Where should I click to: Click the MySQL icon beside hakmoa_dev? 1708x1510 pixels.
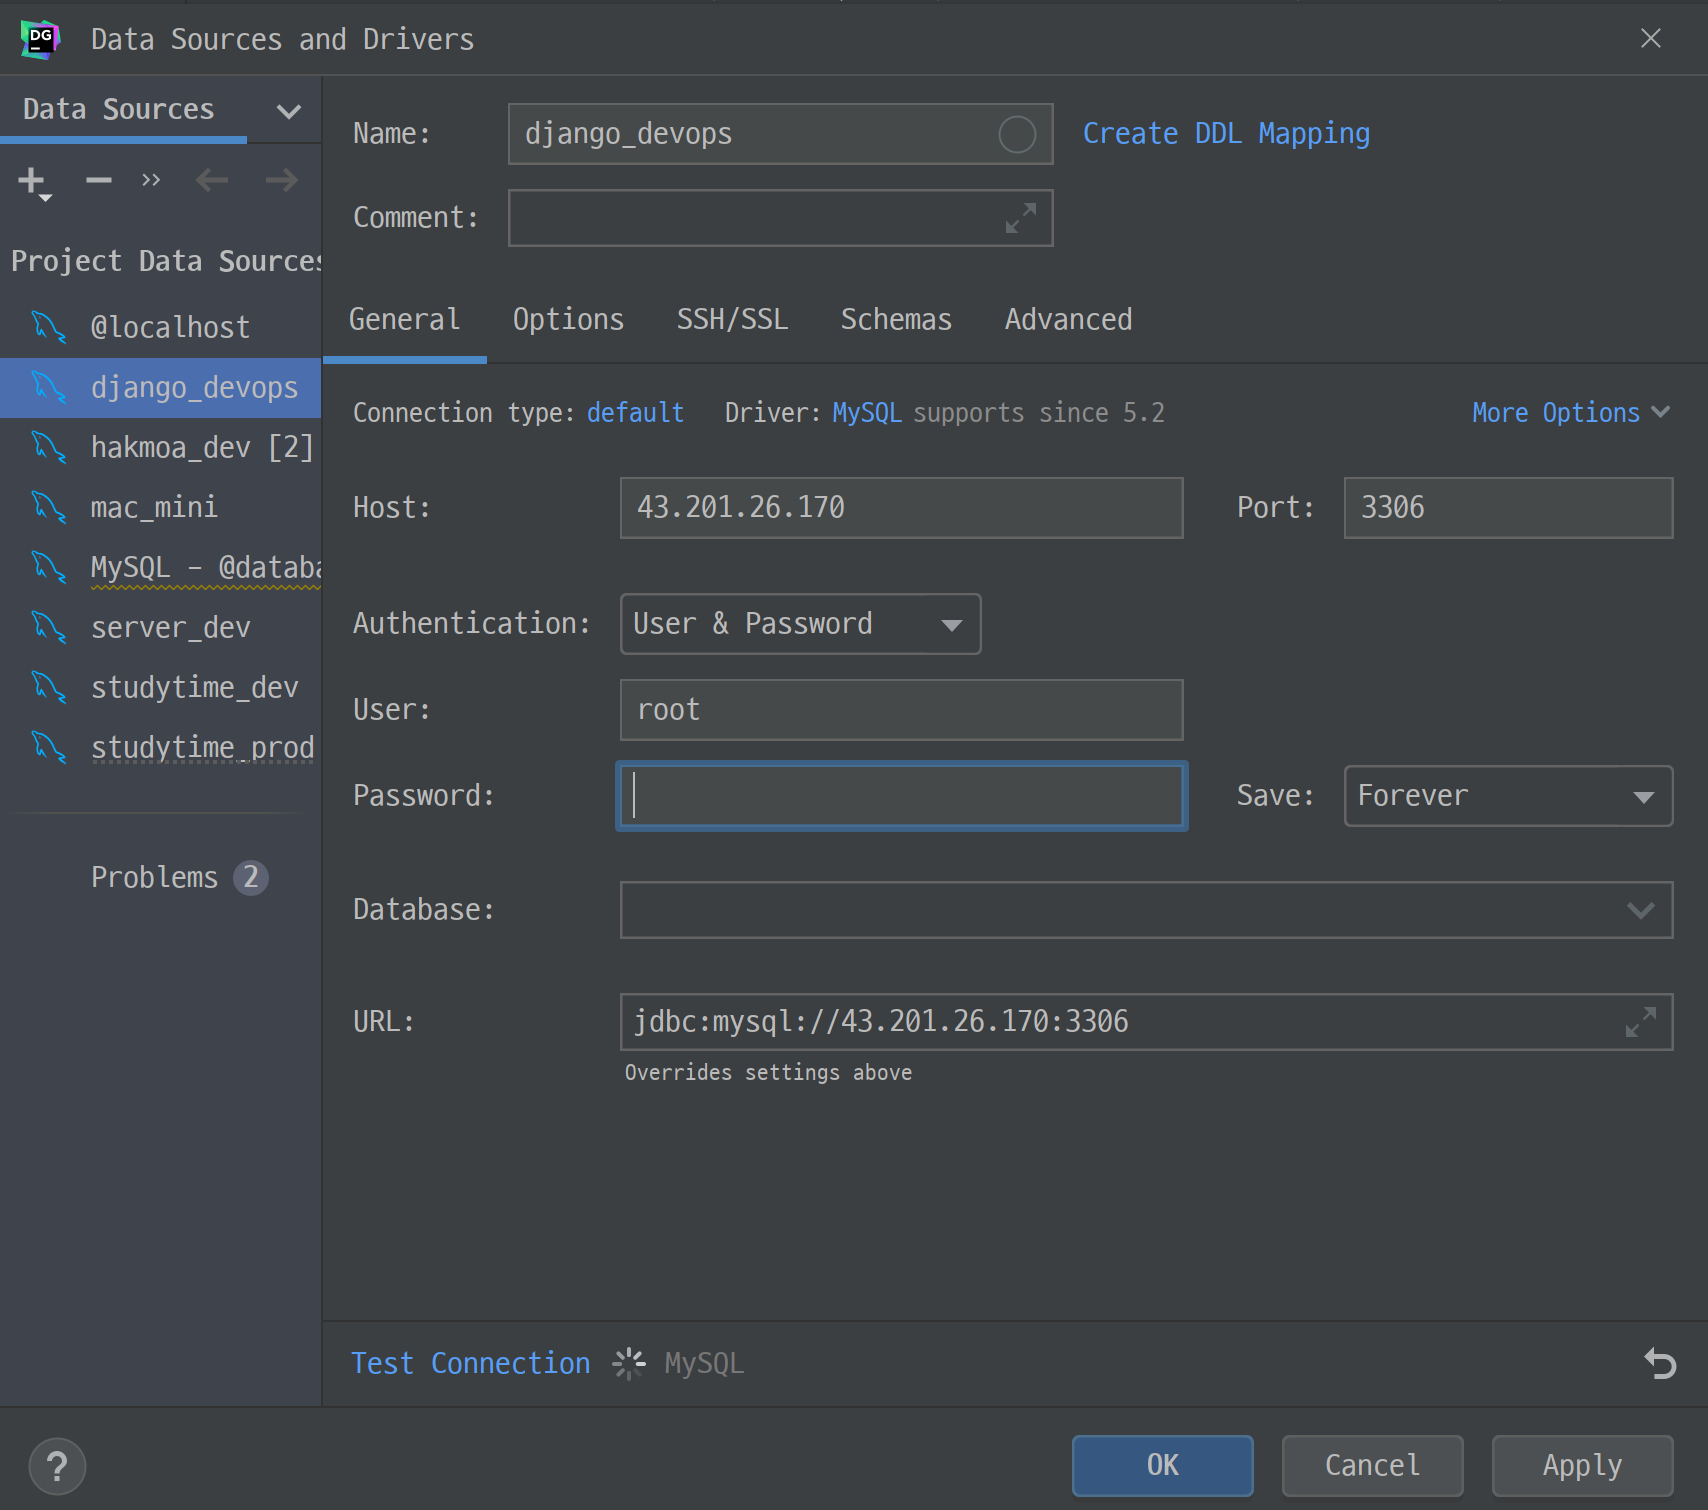49,447
